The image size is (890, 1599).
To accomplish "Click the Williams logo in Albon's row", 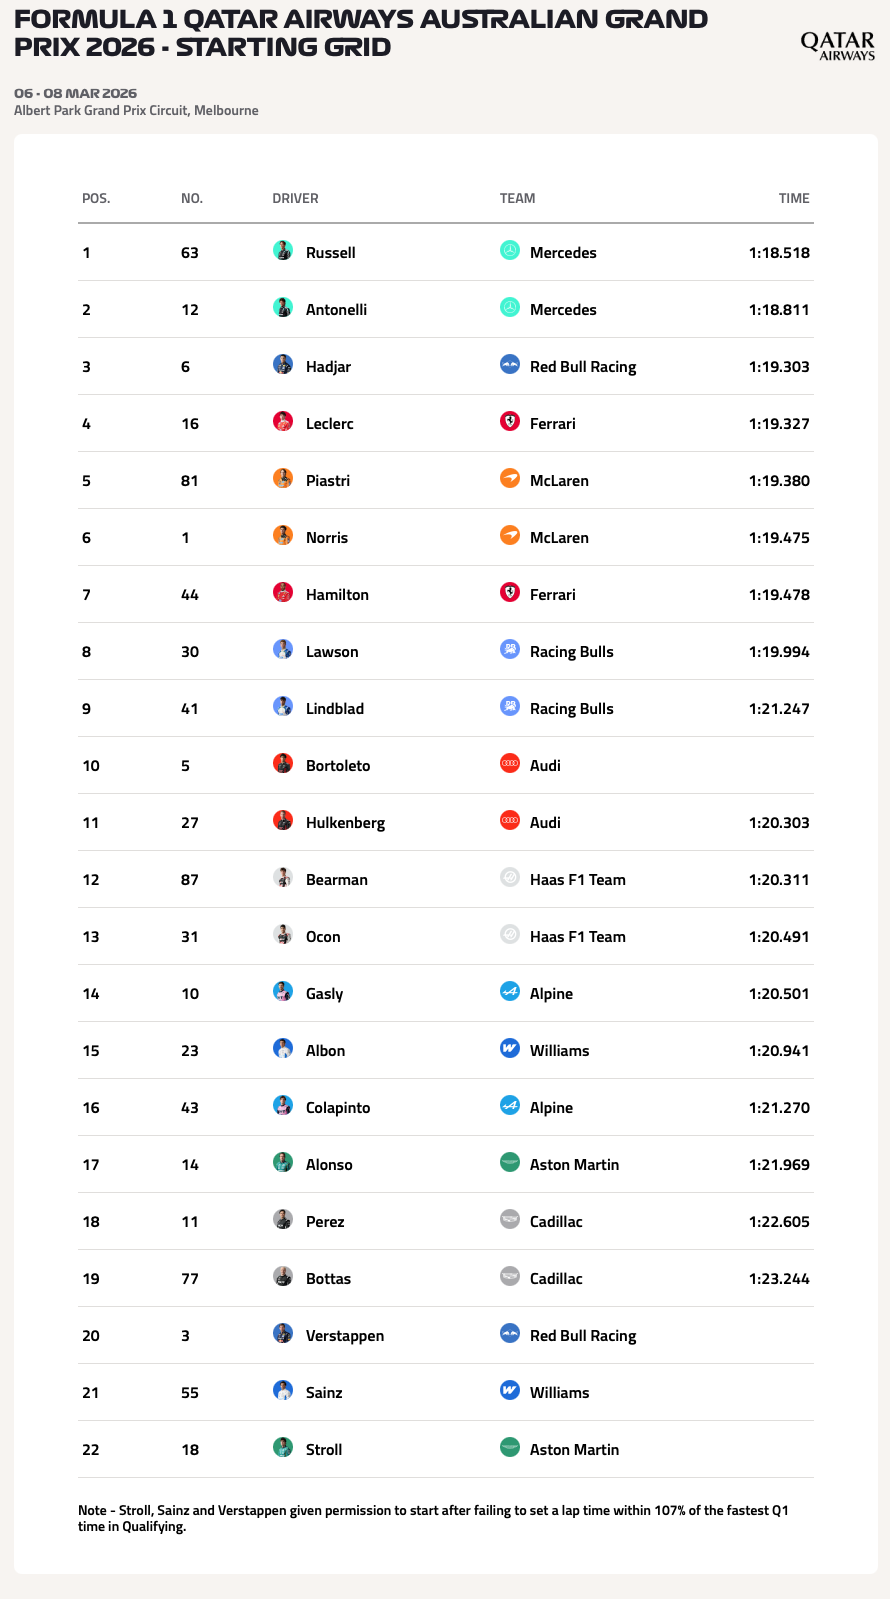I will pos(510,1050).
